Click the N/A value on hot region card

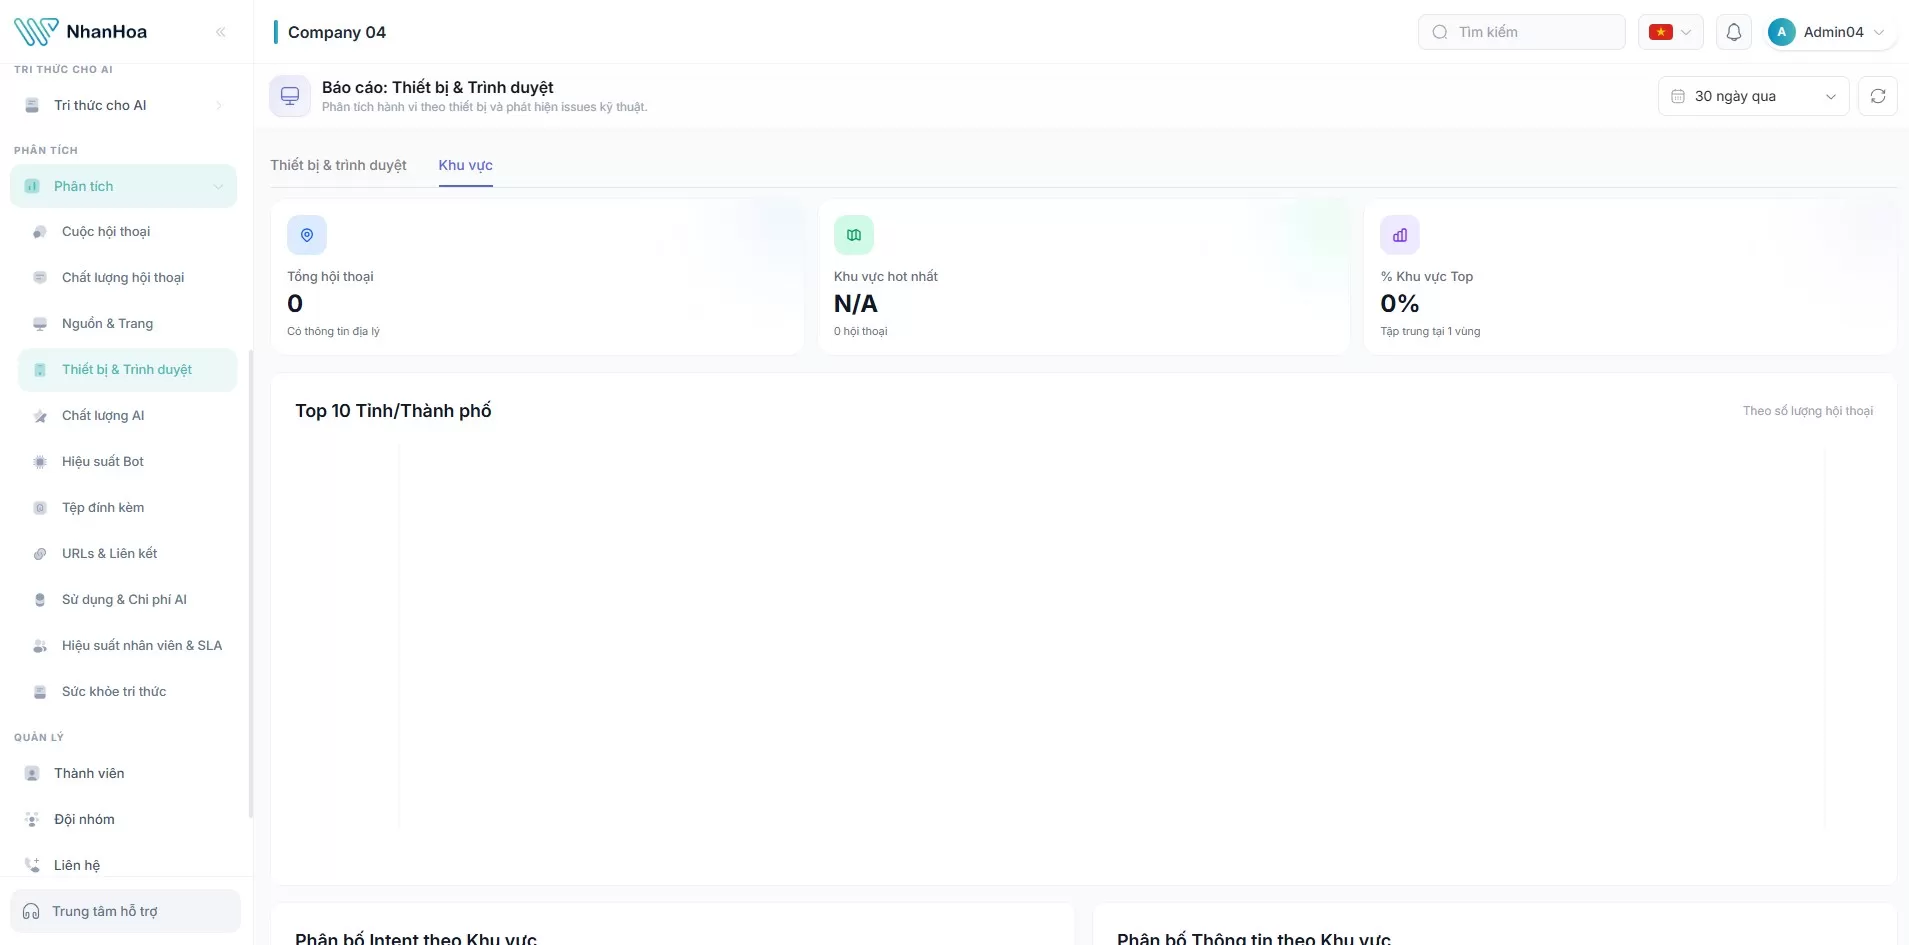click(856, 304)
